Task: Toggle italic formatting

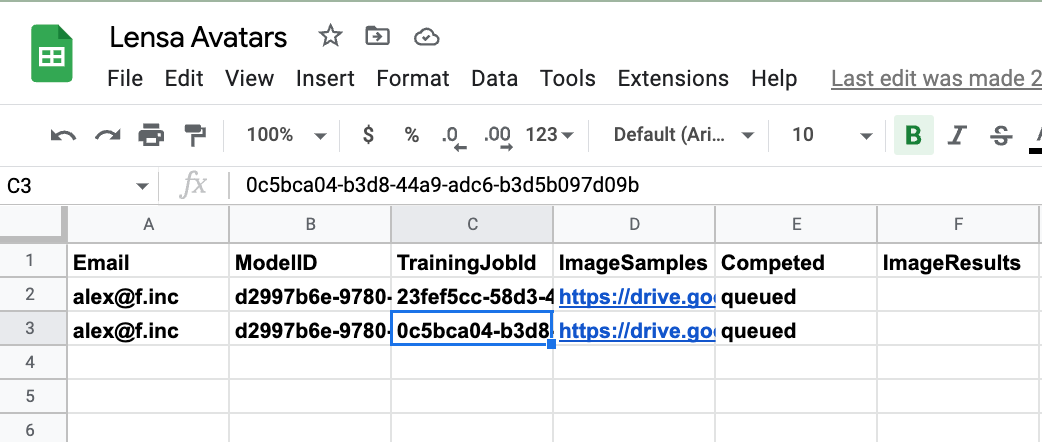Action: (957, 135)
